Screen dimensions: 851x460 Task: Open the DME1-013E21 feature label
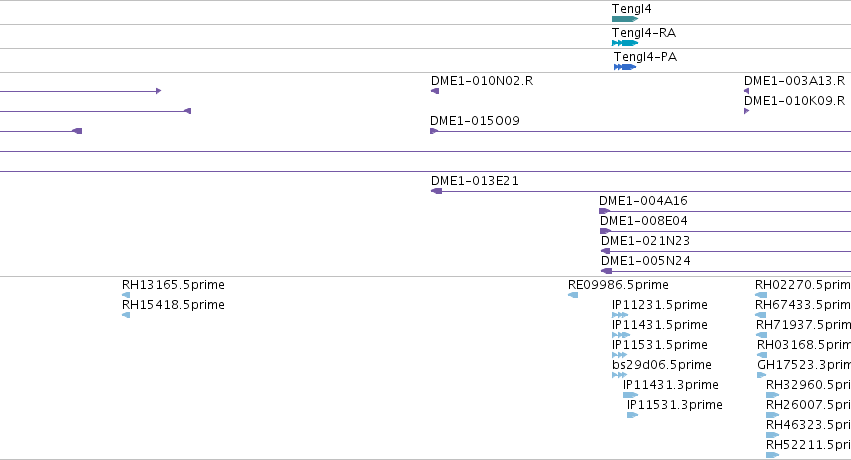(475, 181)
